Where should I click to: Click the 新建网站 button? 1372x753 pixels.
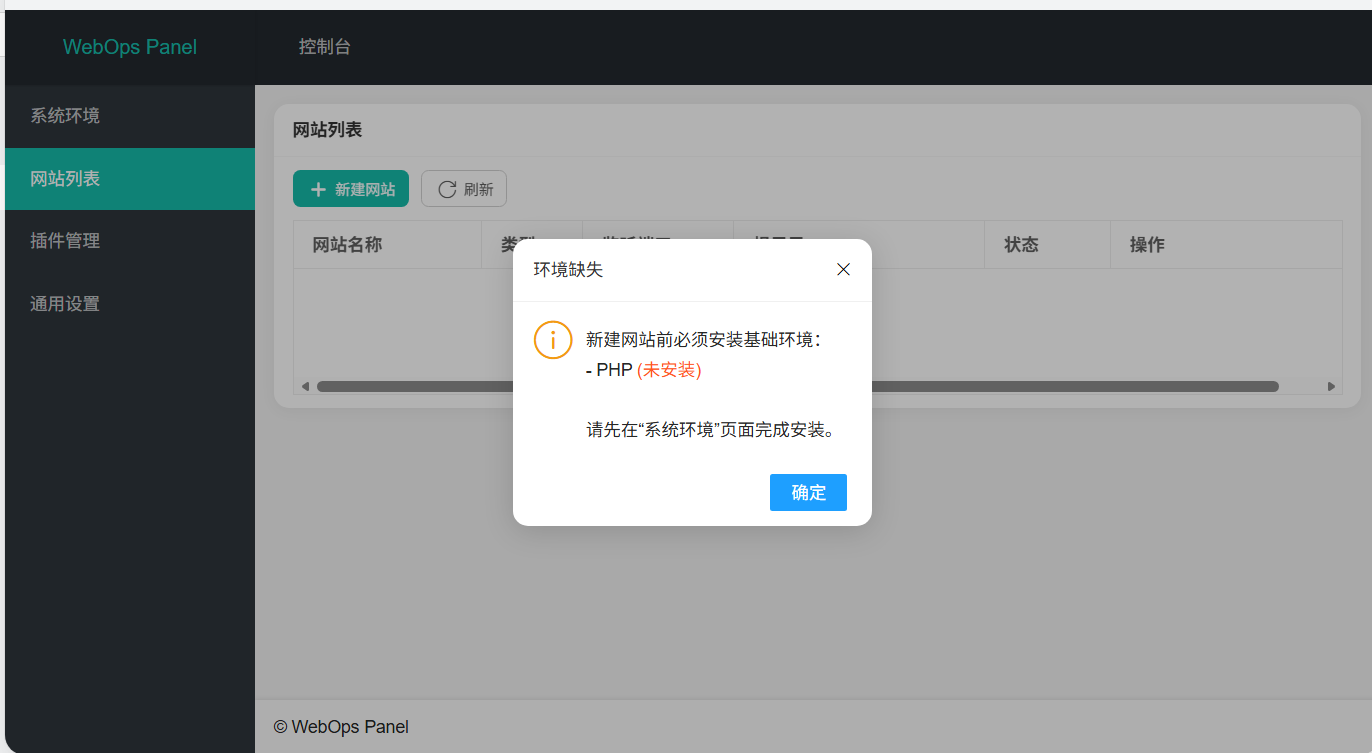[x=351, y=189]
